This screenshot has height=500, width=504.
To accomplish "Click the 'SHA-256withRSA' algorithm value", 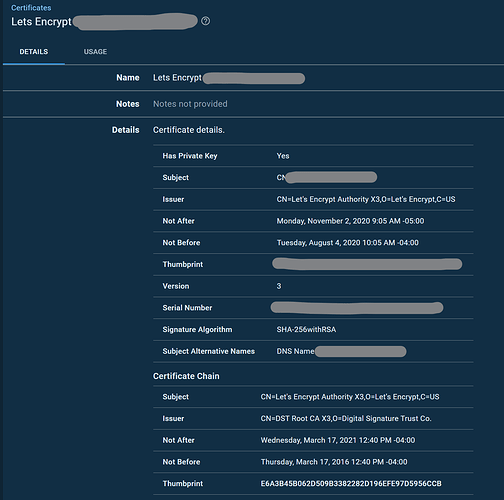I will [x=306, y=329].
